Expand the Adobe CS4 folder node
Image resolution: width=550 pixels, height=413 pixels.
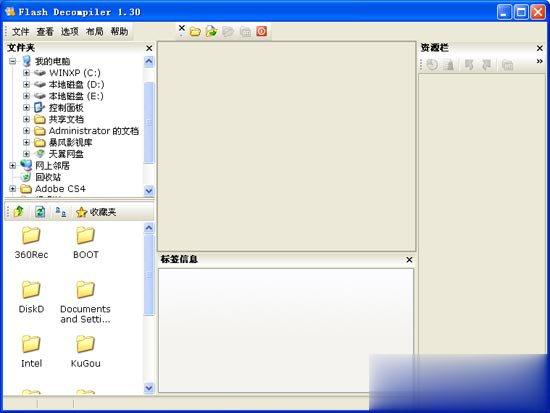pos(13,189)
